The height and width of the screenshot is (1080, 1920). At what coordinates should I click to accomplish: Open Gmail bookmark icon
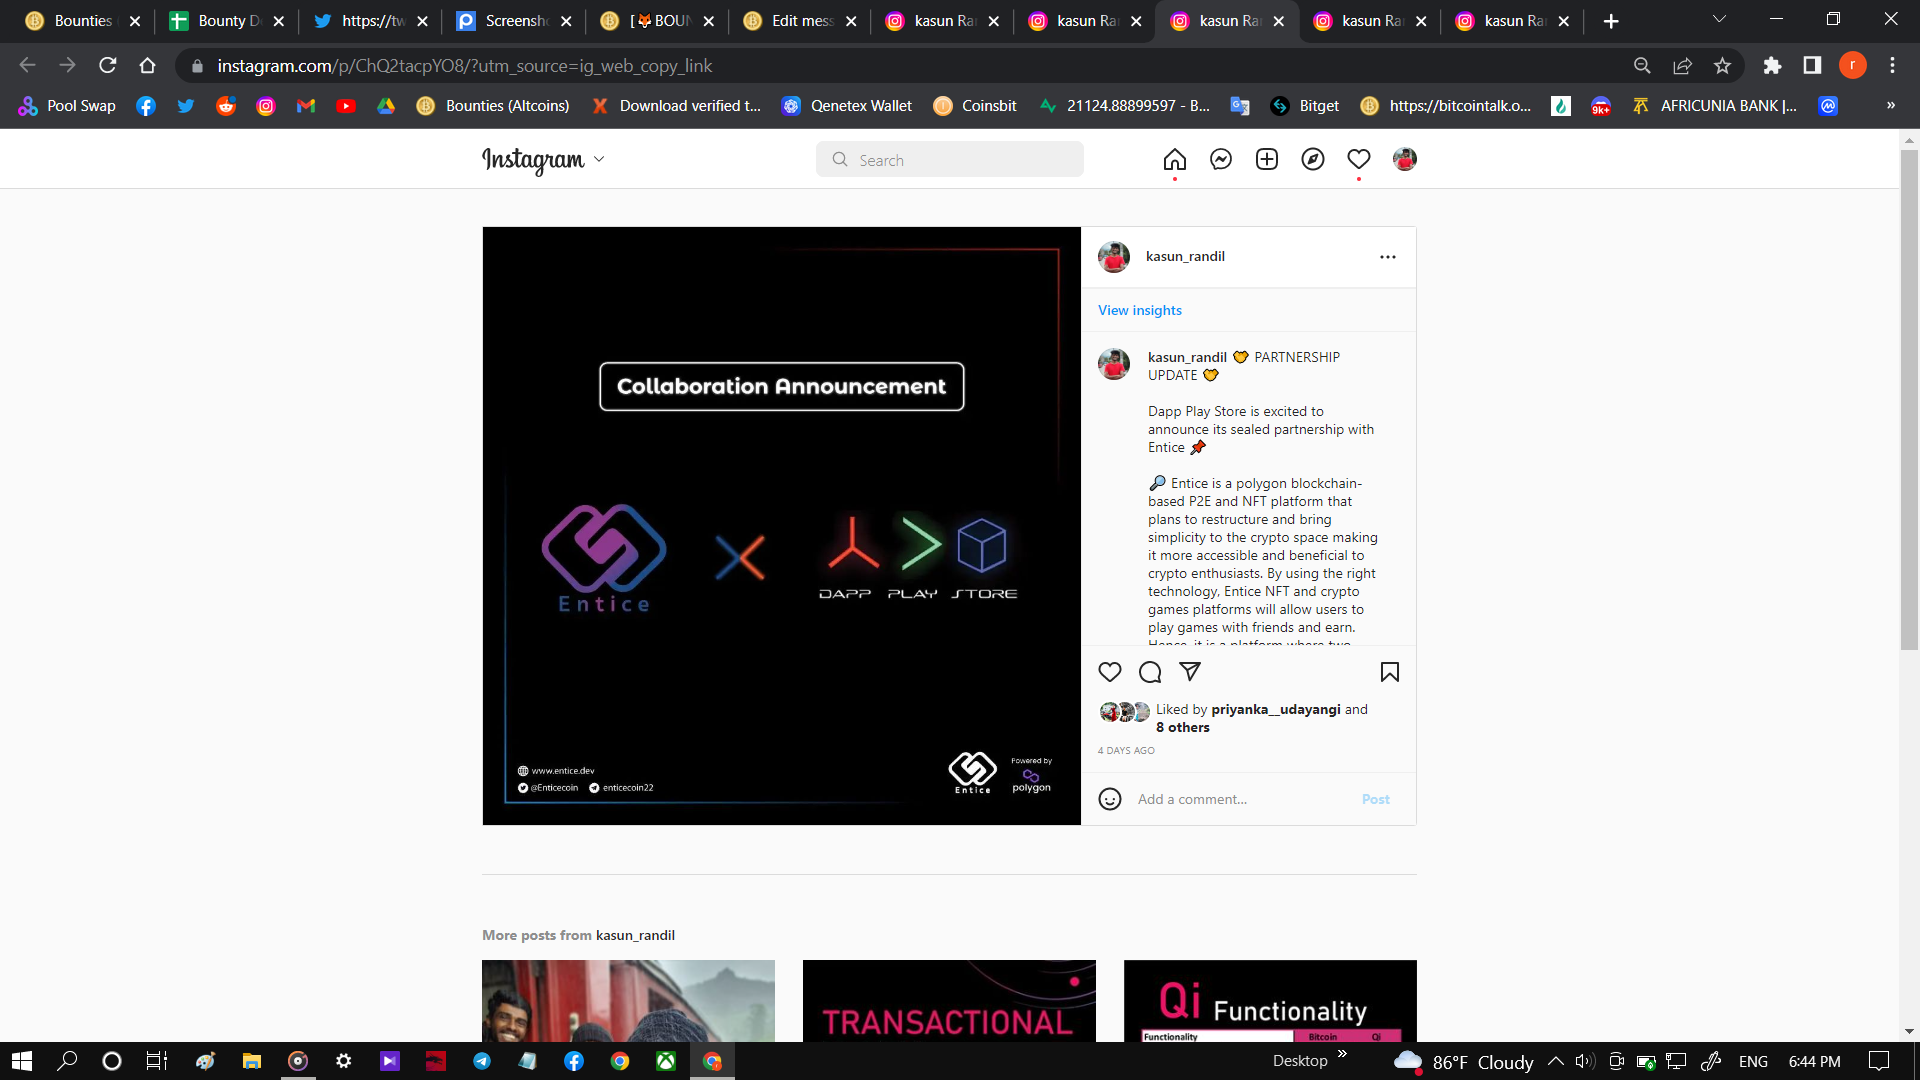(x=306, y=106)
